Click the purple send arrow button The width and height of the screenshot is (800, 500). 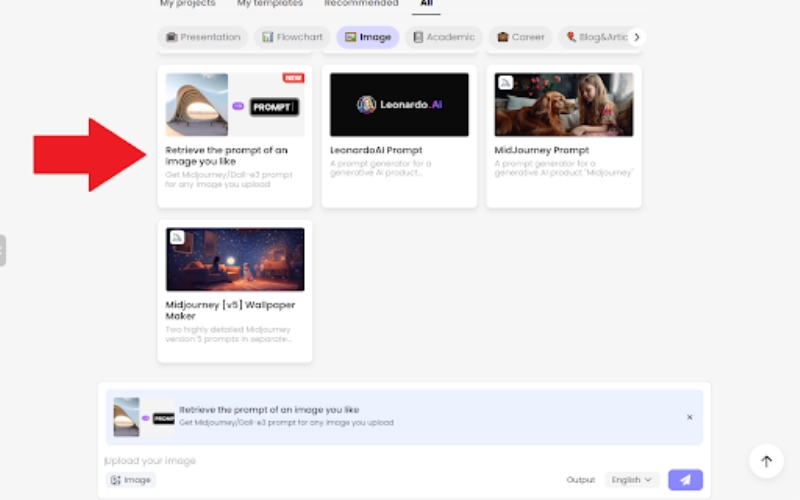(x=685, y=480)
